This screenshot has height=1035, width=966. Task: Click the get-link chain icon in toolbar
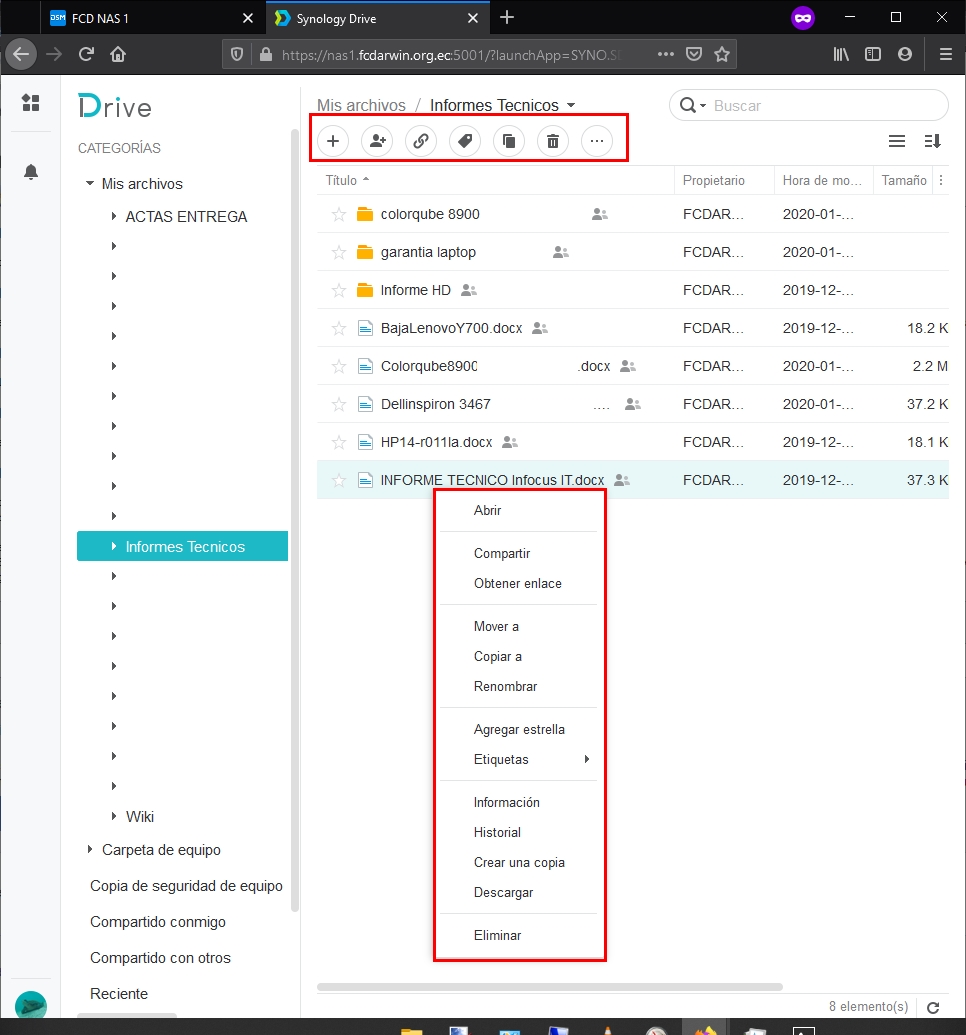[421, 141]
